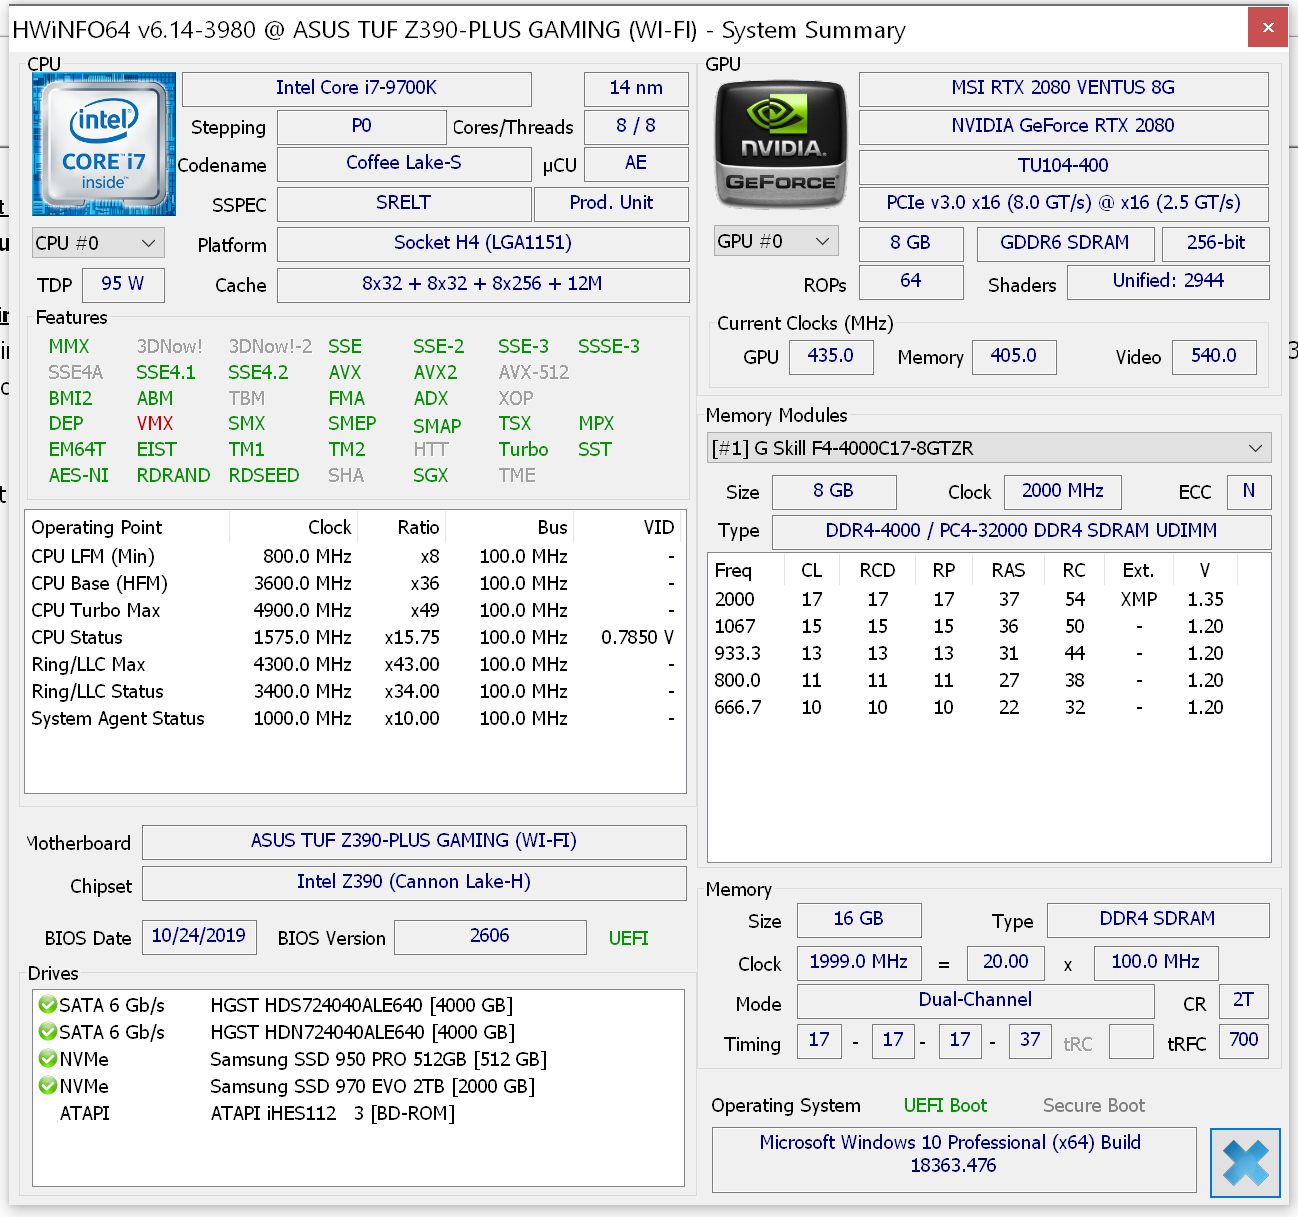Select the BIOS Version 2606 field
Screen dimensions: 1298x1217
[x=490, y=937]
